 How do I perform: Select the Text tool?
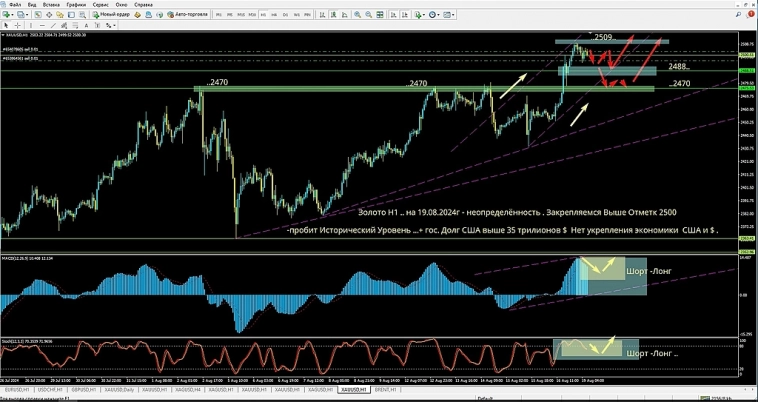pyautogui.click(x=87, y=25)
